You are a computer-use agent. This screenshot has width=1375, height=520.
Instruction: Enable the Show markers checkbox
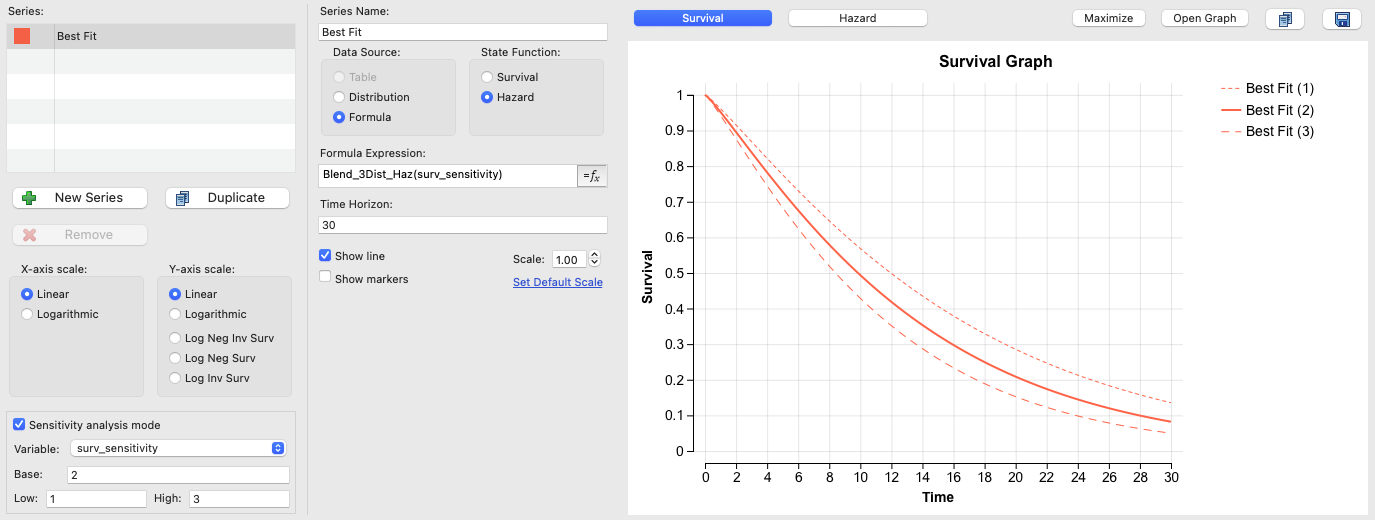click(x=325, y=277)
